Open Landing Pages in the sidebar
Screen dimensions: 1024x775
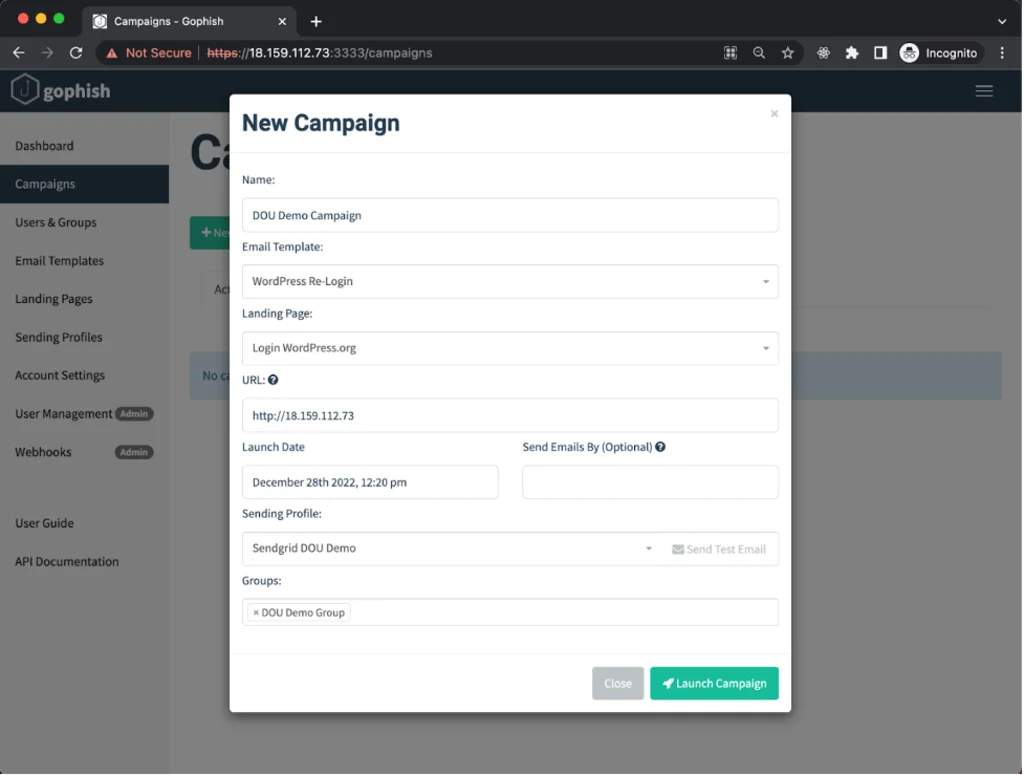[x=54, y=298]
